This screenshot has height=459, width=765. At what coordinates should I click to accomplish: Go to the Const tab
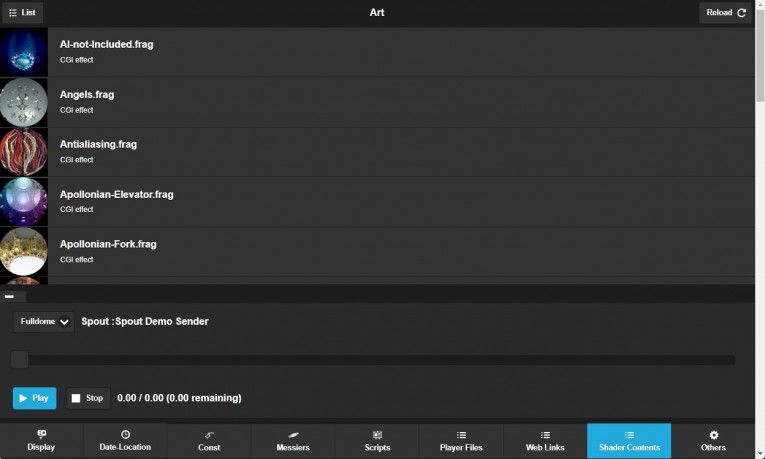pos(209,441)
